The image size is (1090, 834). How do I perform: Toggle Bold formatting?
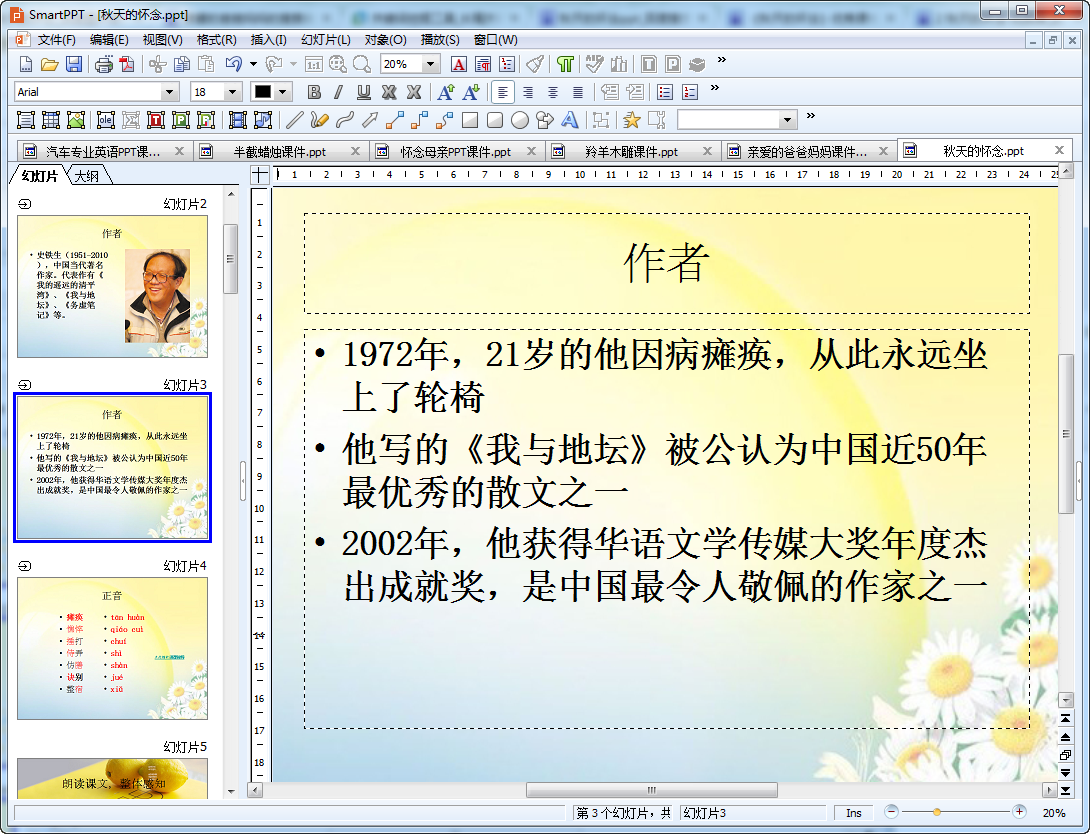tap(314, 92)
